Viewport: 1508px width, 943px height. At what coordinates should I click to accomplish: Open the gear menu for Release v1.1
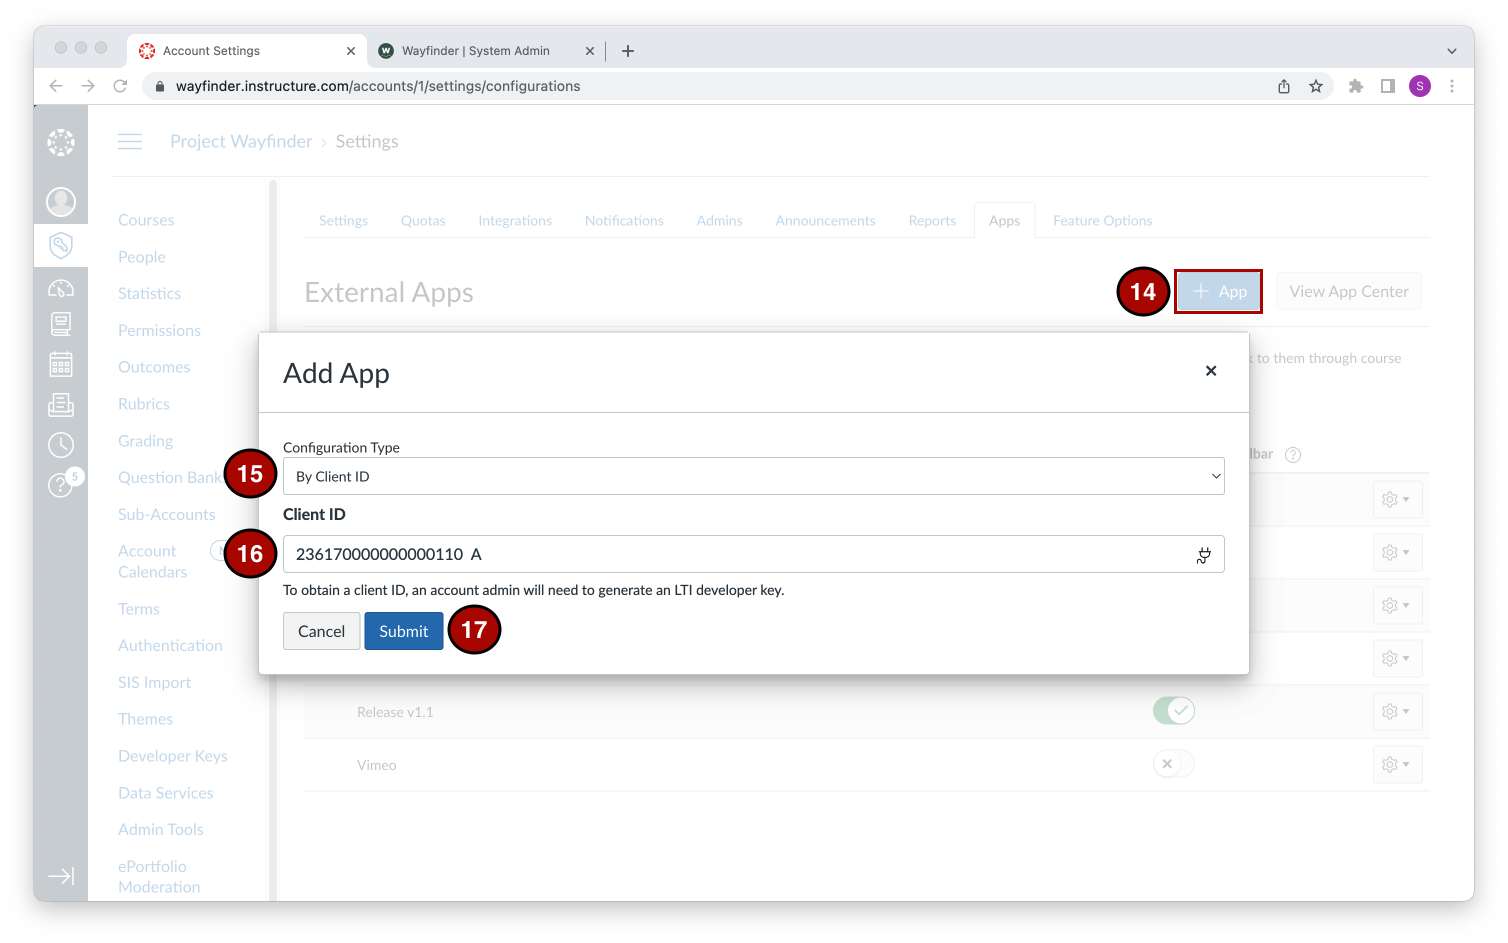pyautogui.click(x=1396, y=711)
